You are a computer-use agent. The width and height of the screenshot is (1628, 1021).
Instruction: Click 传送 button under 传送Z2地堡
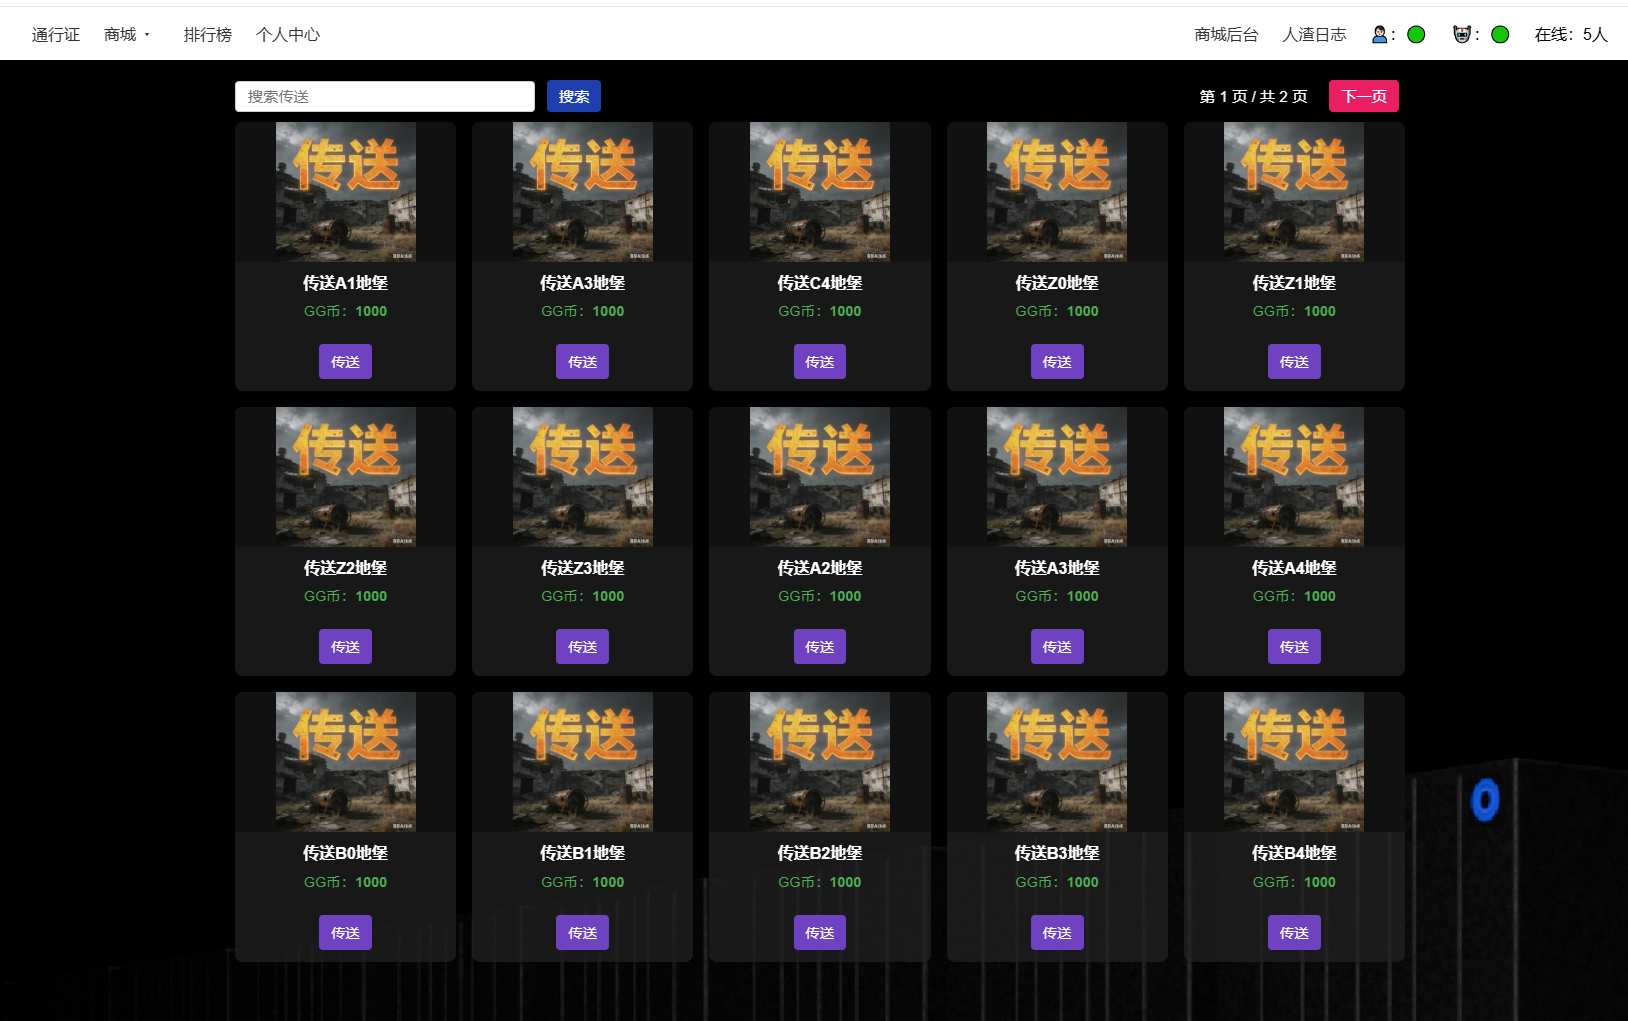345,647
